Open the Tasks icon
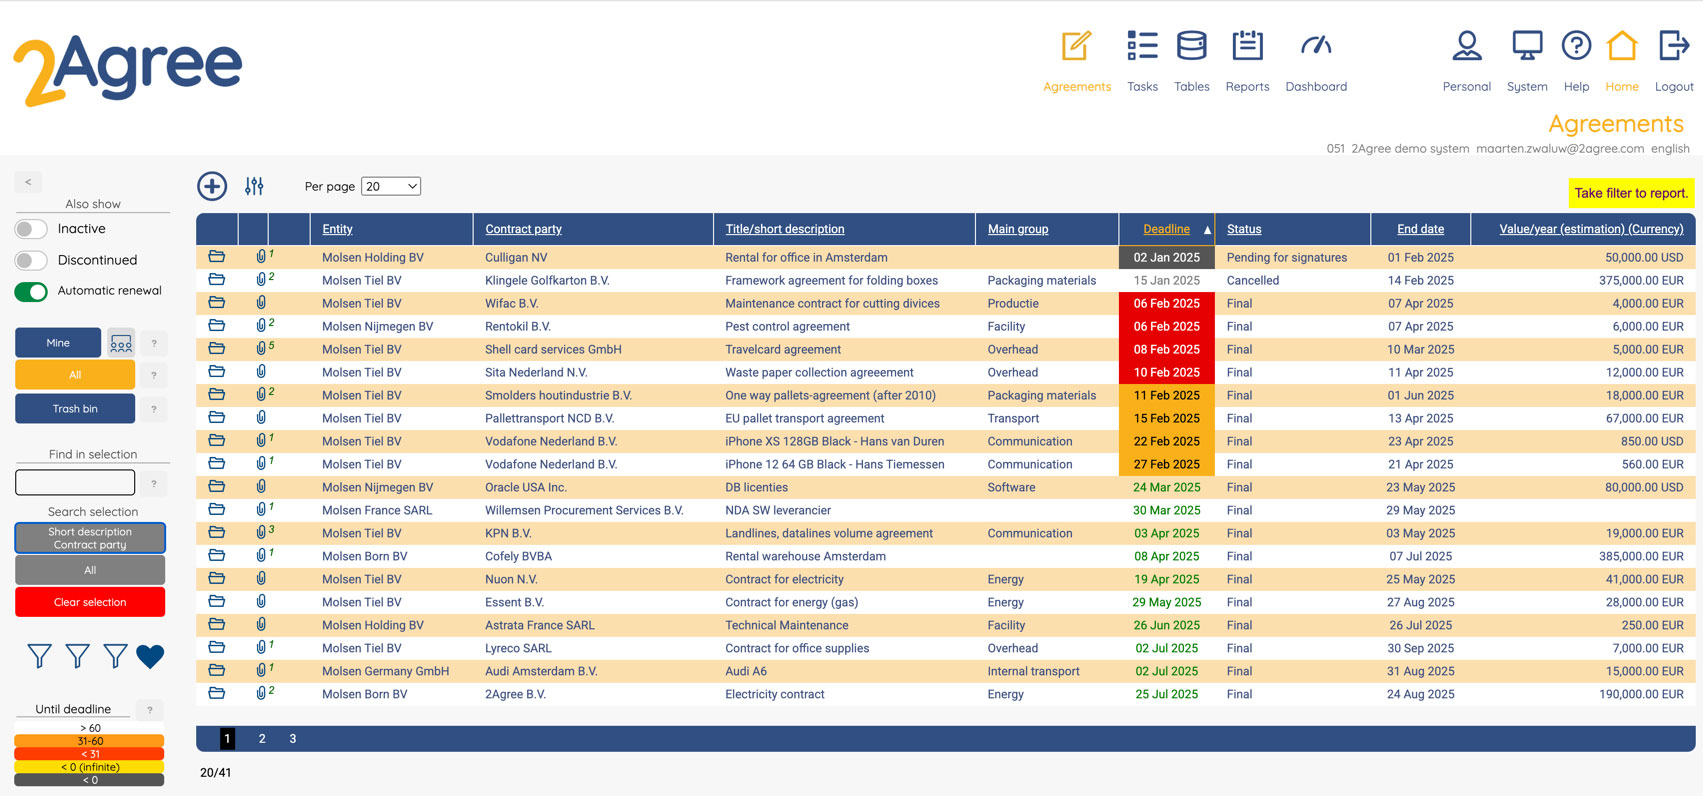This screenshot has width=1703, height=796. tap(1142, 46)
